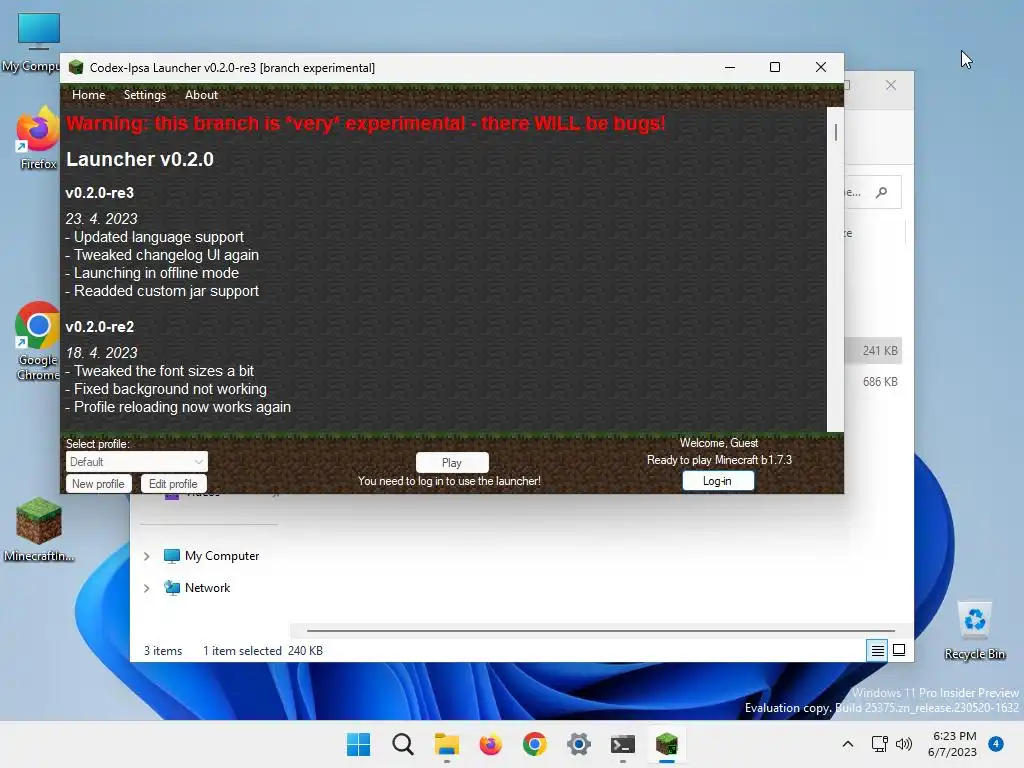The image size is (1024, 768).
Task: Close the File Explorer window behind
Action: [x=891, y=85]
